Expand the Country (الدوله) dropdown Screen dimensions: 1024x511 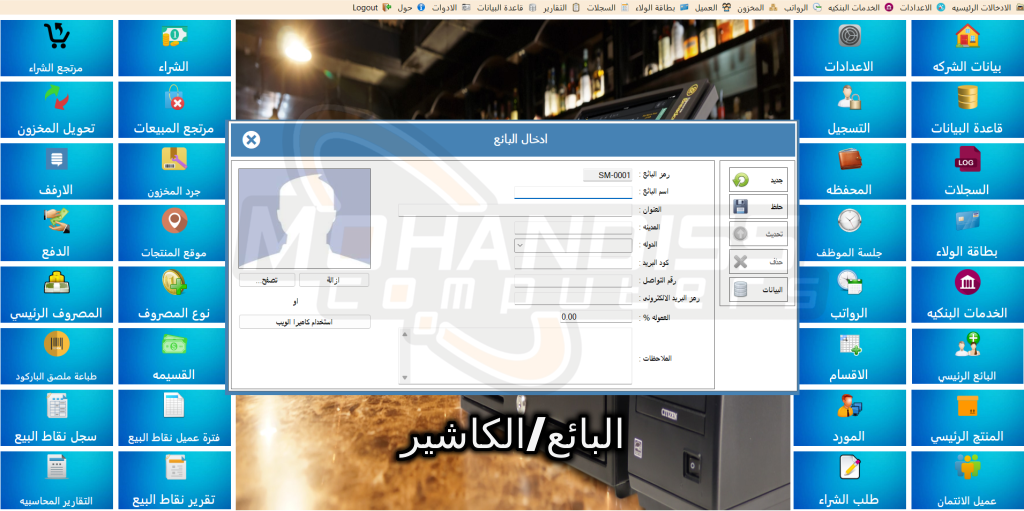pos(520,244)
